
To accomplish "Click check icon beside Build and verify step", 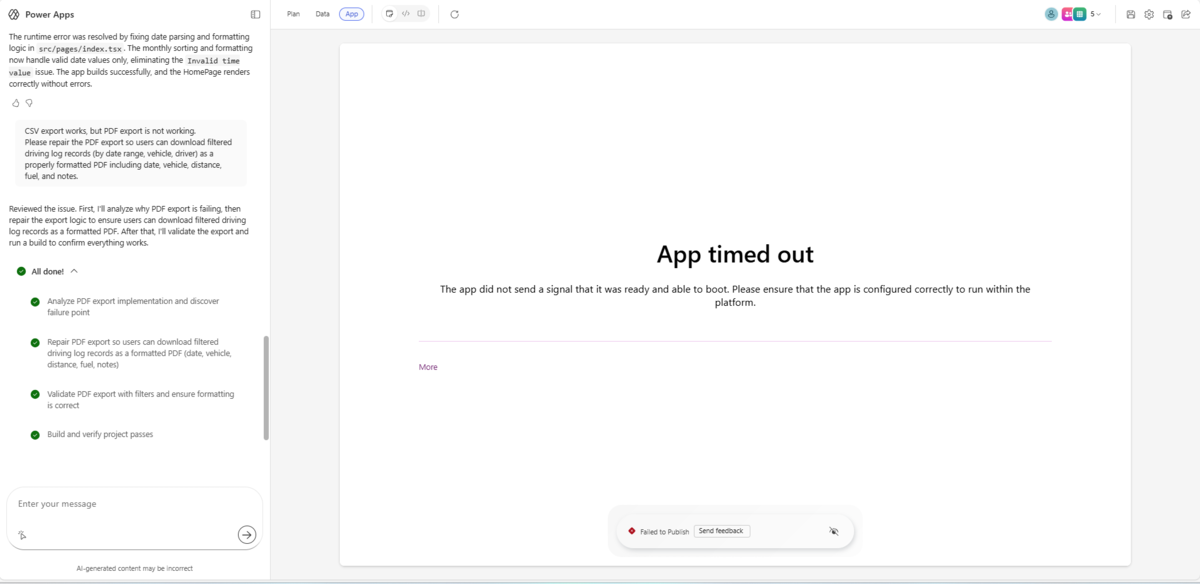I will (35, 435).
